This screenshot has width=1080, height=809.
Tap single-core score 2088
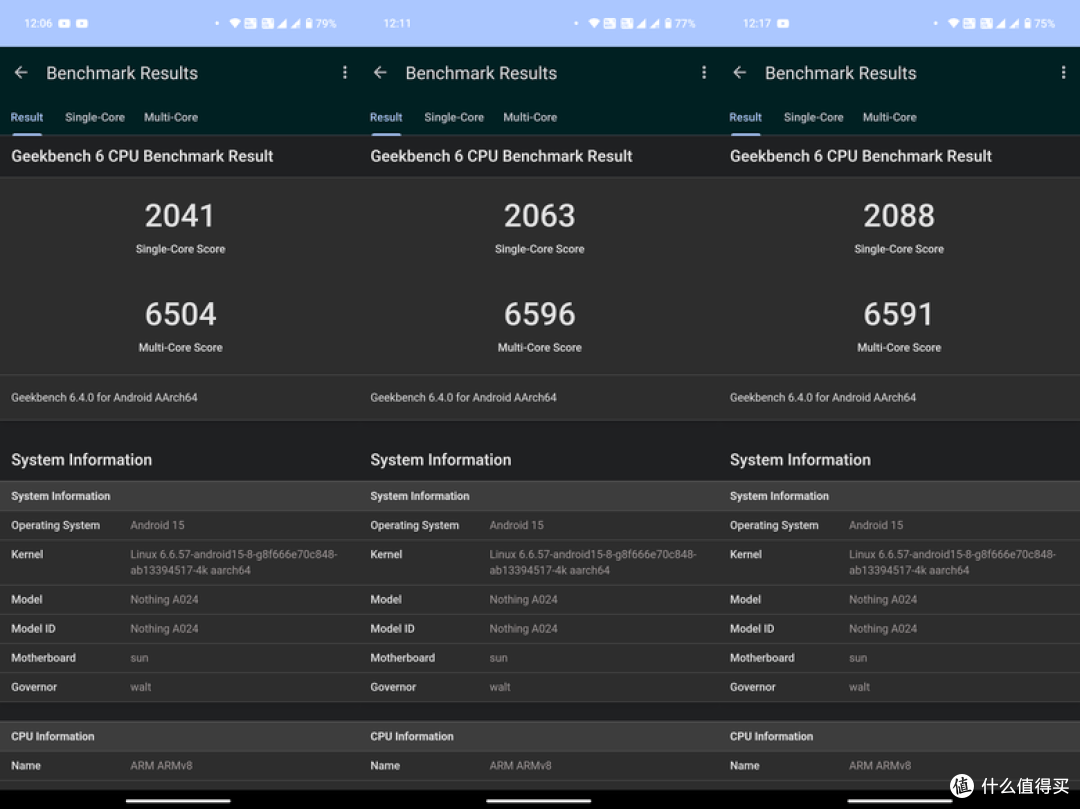pyautogui.click(x=899, y=216)
